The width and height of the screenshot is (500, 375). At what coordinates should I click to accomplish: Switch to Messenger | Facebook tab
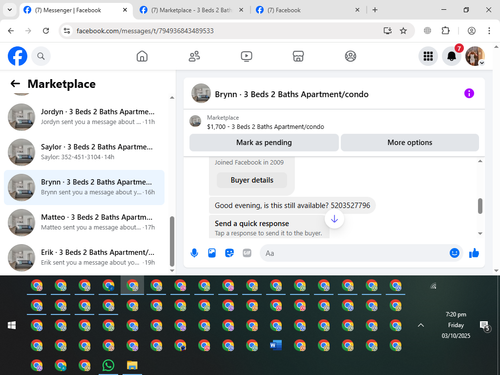click(x=75, y=10)
